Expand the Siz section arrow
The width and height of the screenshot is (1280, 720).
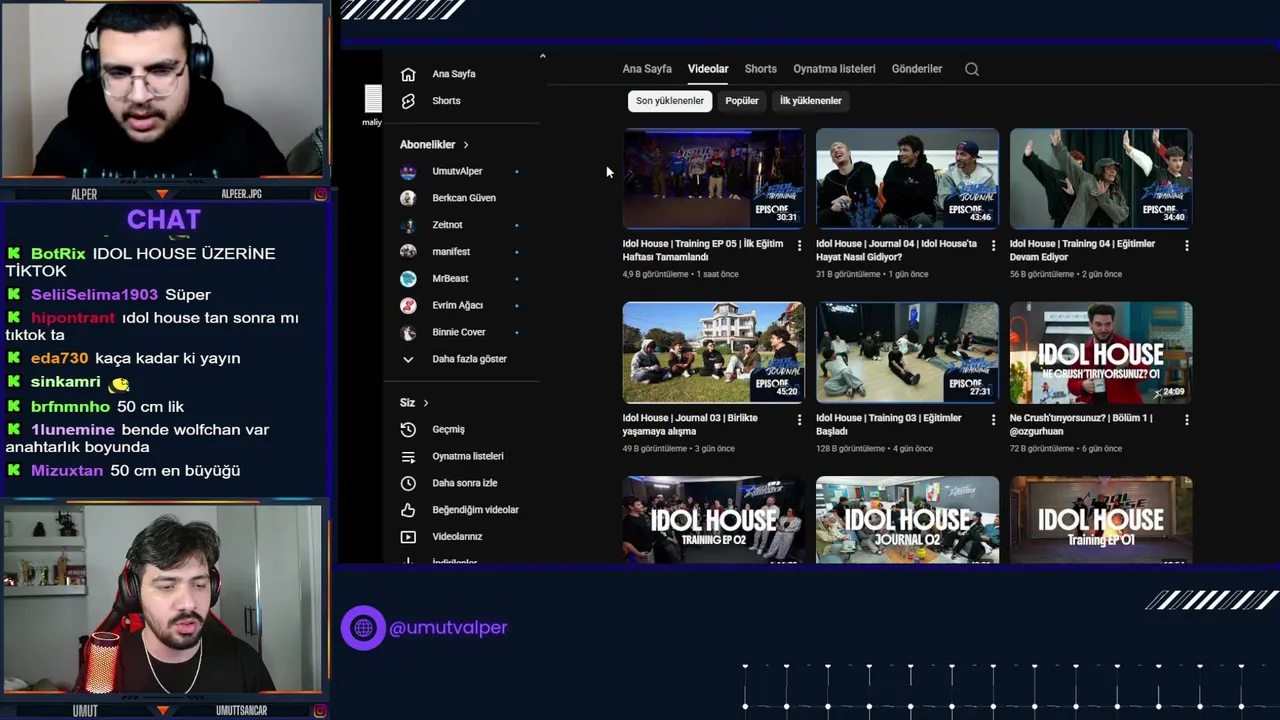pyautogui.click(x=426, y=403)
